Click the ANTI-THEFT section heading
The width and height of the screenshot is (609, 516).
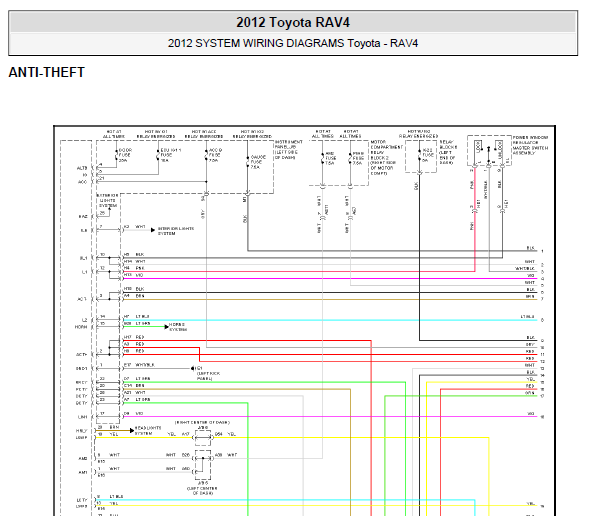[x=47, y=72]
